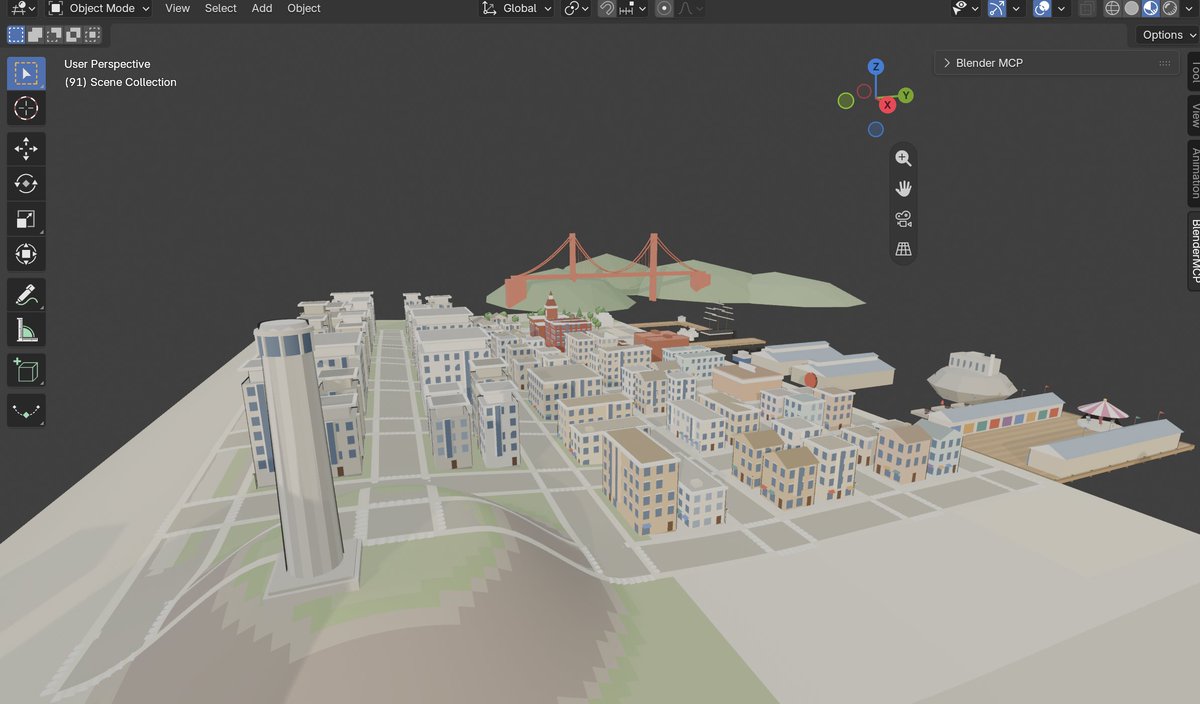Open the proportional falloff dropdown
Image resolution: width=1200 pixels, height=704 pixels.
690,8
